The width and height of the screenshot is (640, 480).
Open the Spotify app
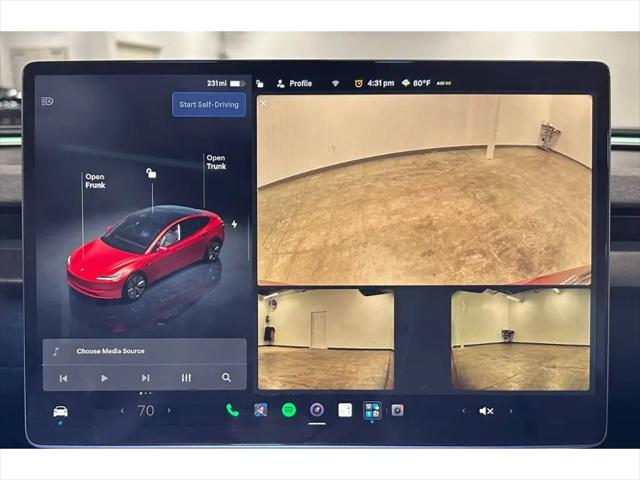289,410
